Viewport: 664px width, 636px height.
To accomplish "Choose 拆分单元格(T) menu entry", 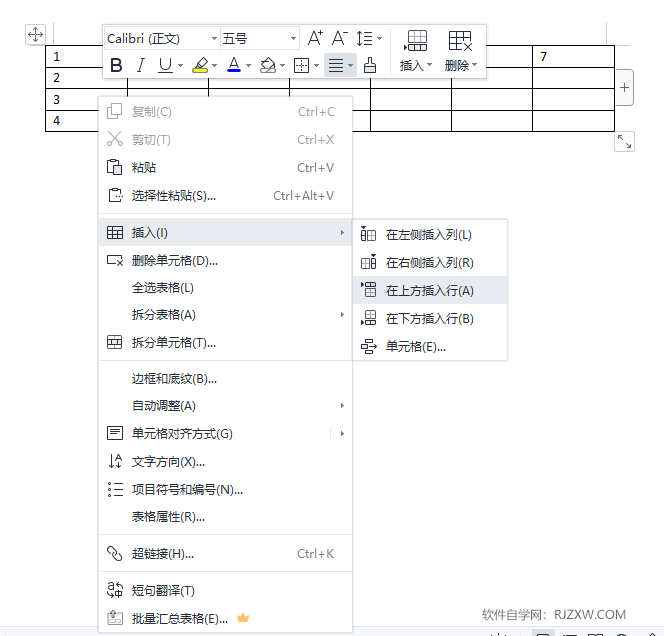I will click(225, 343).
